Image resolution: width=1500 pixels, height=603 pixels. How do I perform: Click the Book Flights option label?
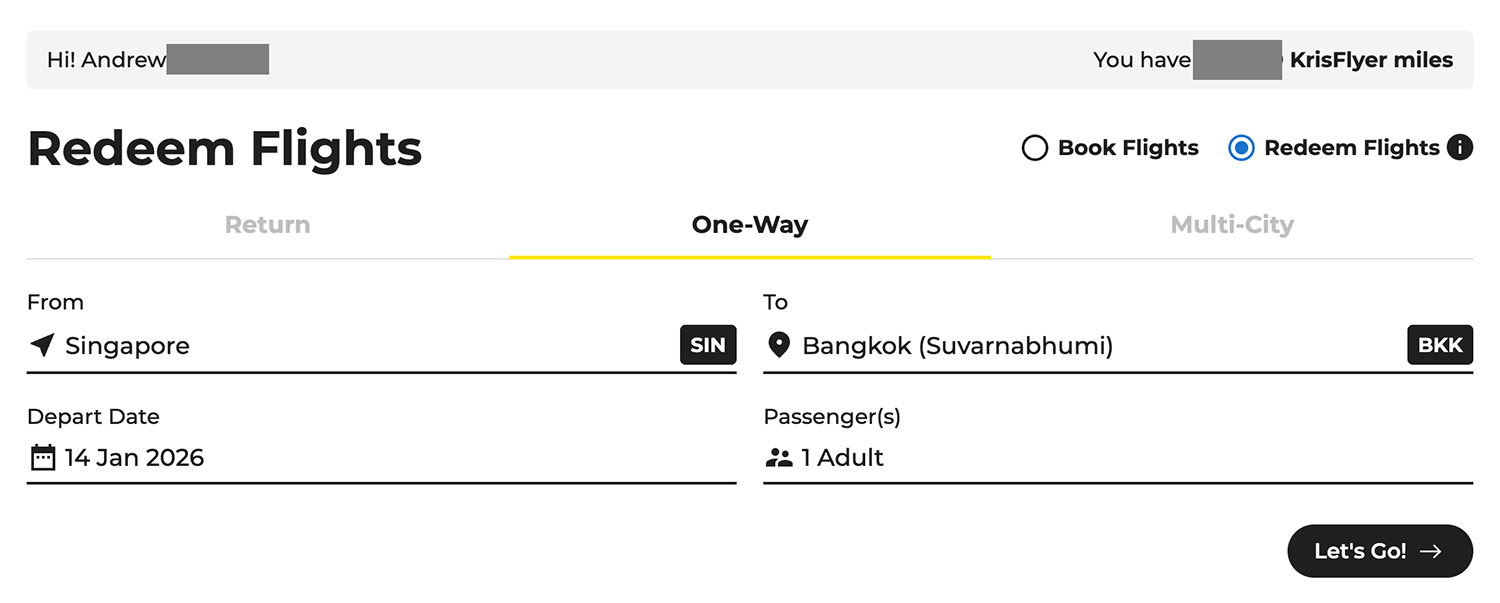(x=1128, y=148)
